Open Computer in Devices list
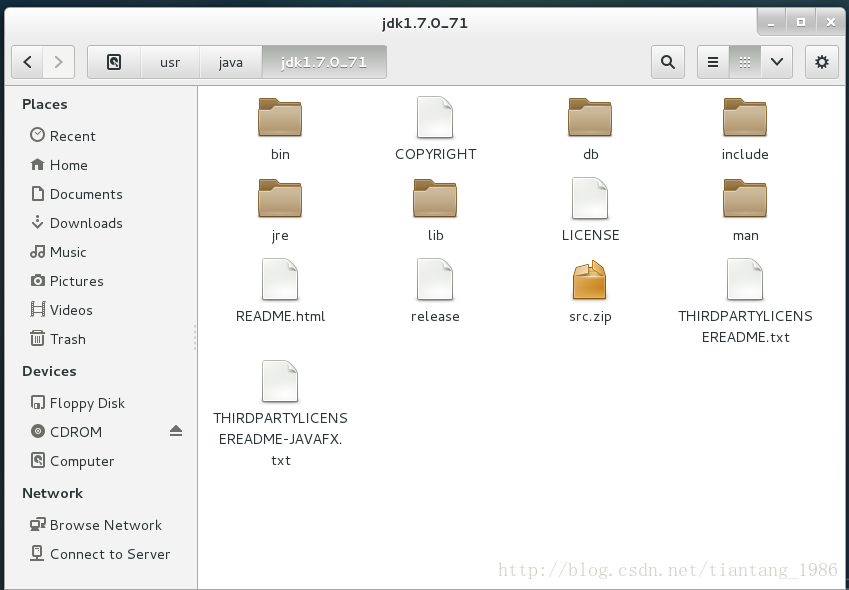The image size is (849, 590). coord(72,461)
